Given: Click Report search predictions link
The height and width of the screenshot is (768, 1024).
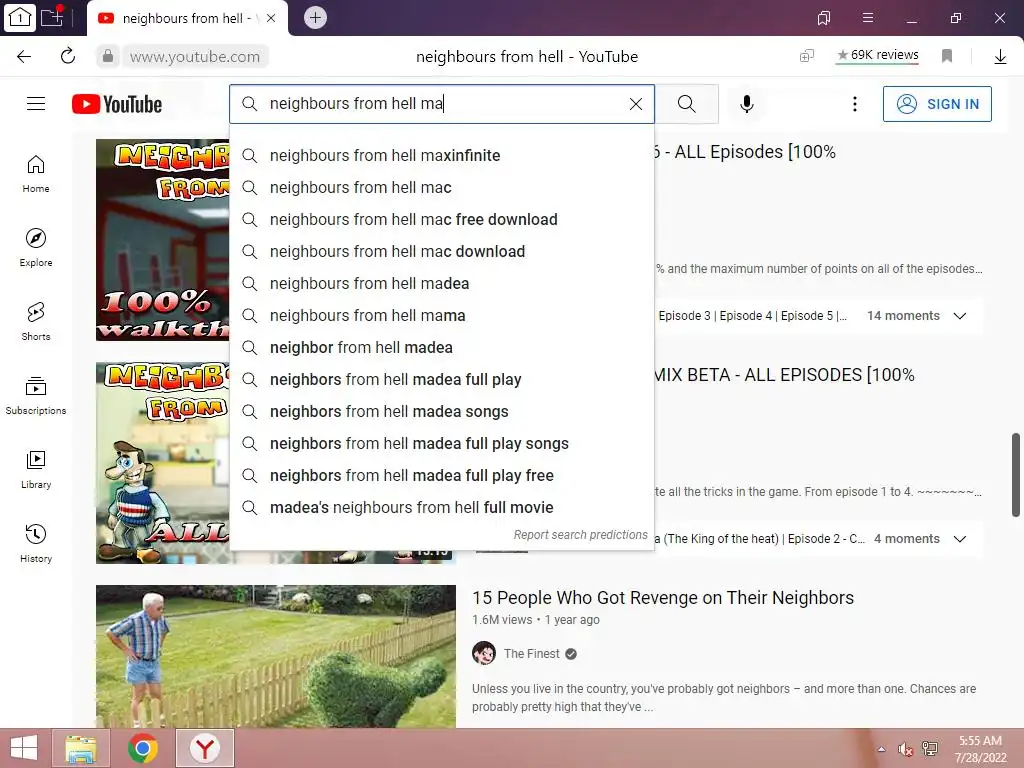Looking at the screenshot, I should [581, 535].
